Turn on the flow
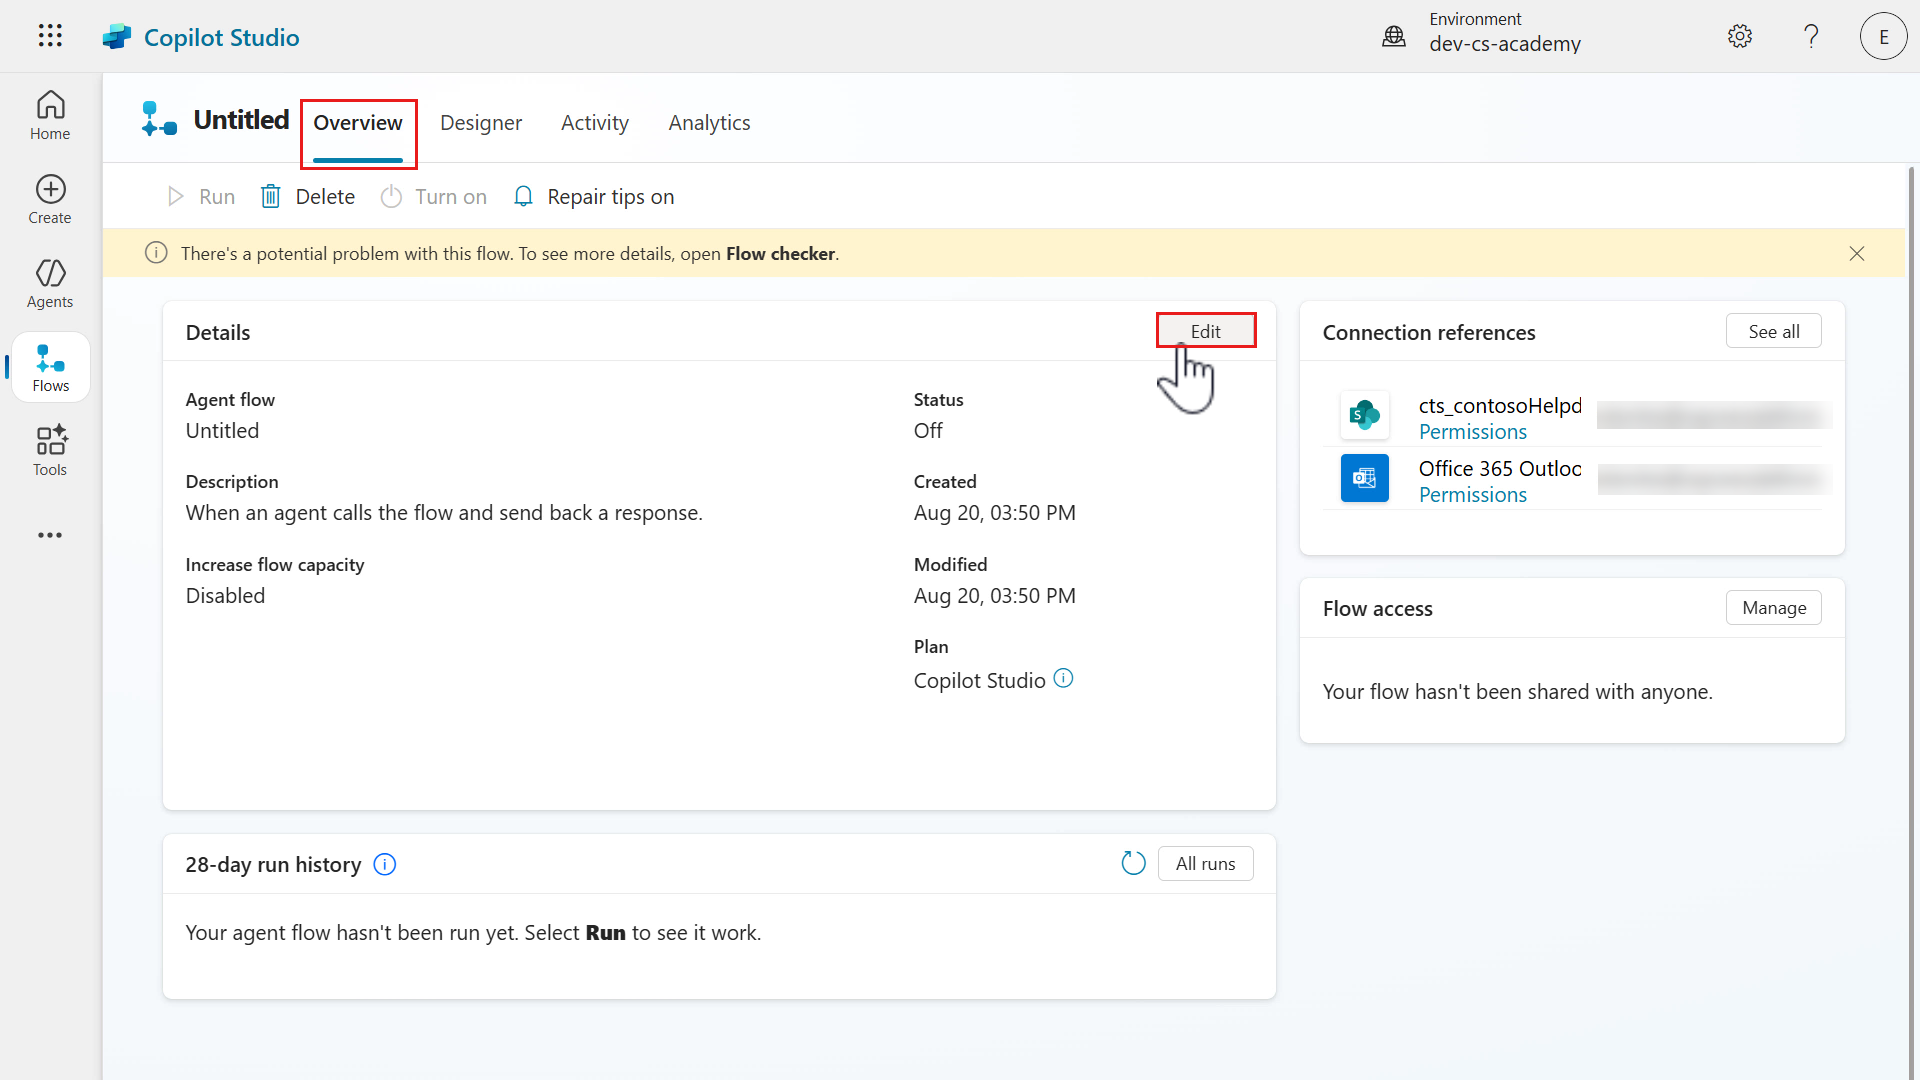 434,197
